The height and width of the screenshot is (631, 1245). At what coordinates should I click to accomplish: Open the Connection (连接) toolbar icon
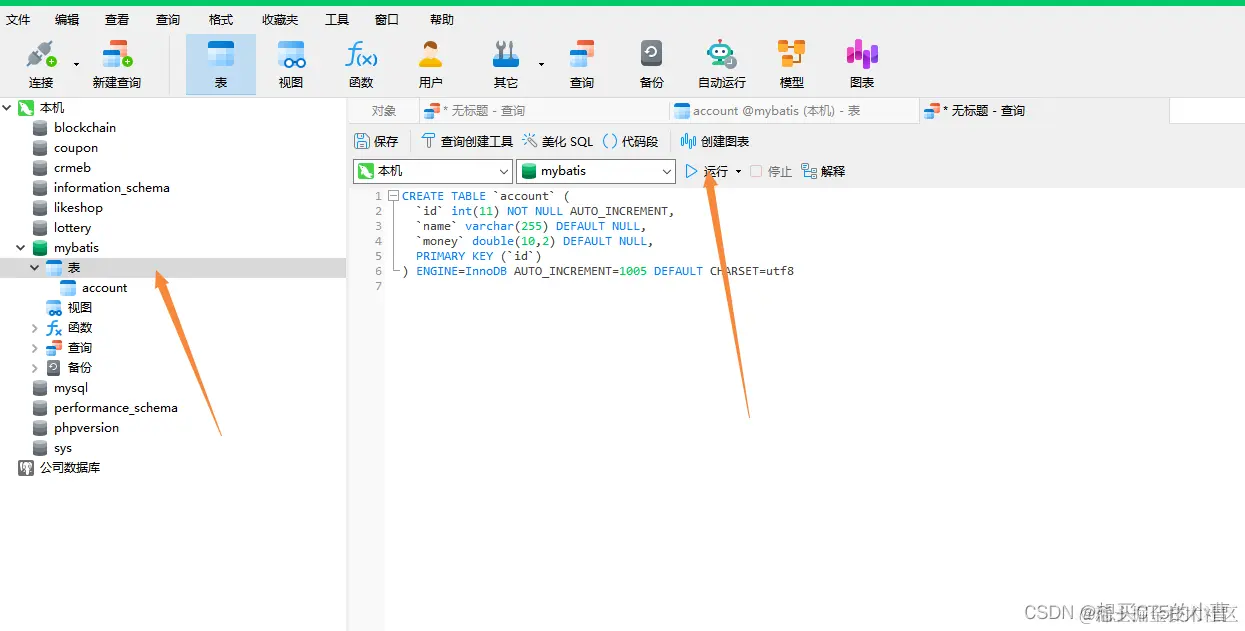coord(41,64)
